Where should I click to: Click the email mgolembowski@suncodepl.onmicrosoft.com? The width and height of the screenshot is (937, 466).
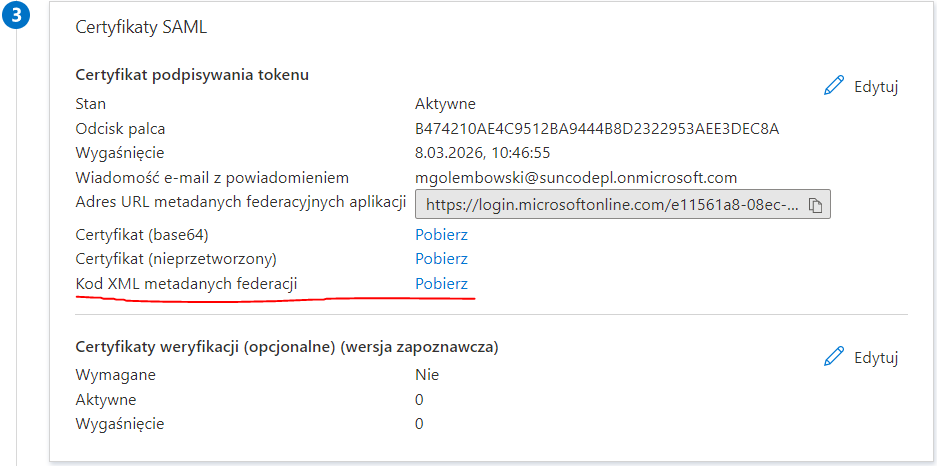[576, 177]
